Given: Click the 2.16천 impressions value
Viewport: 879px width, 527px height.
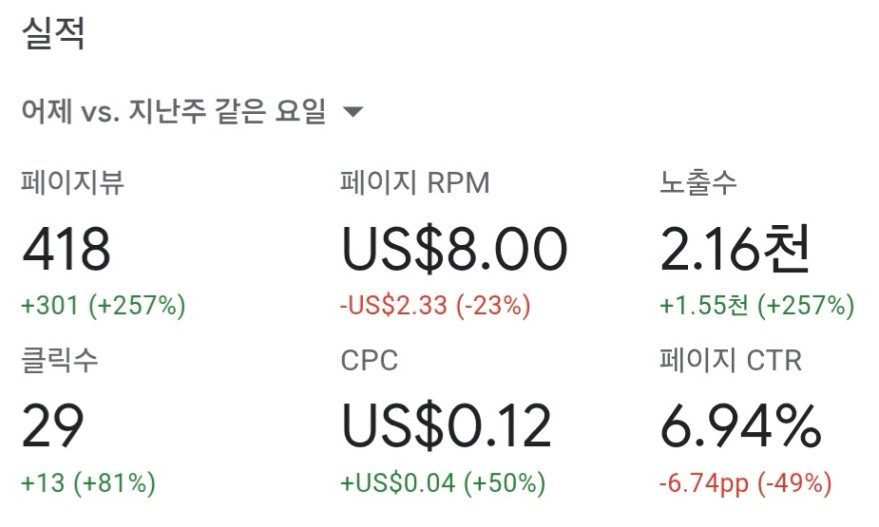Looking at the screenshot, I should tap(735, 248).
